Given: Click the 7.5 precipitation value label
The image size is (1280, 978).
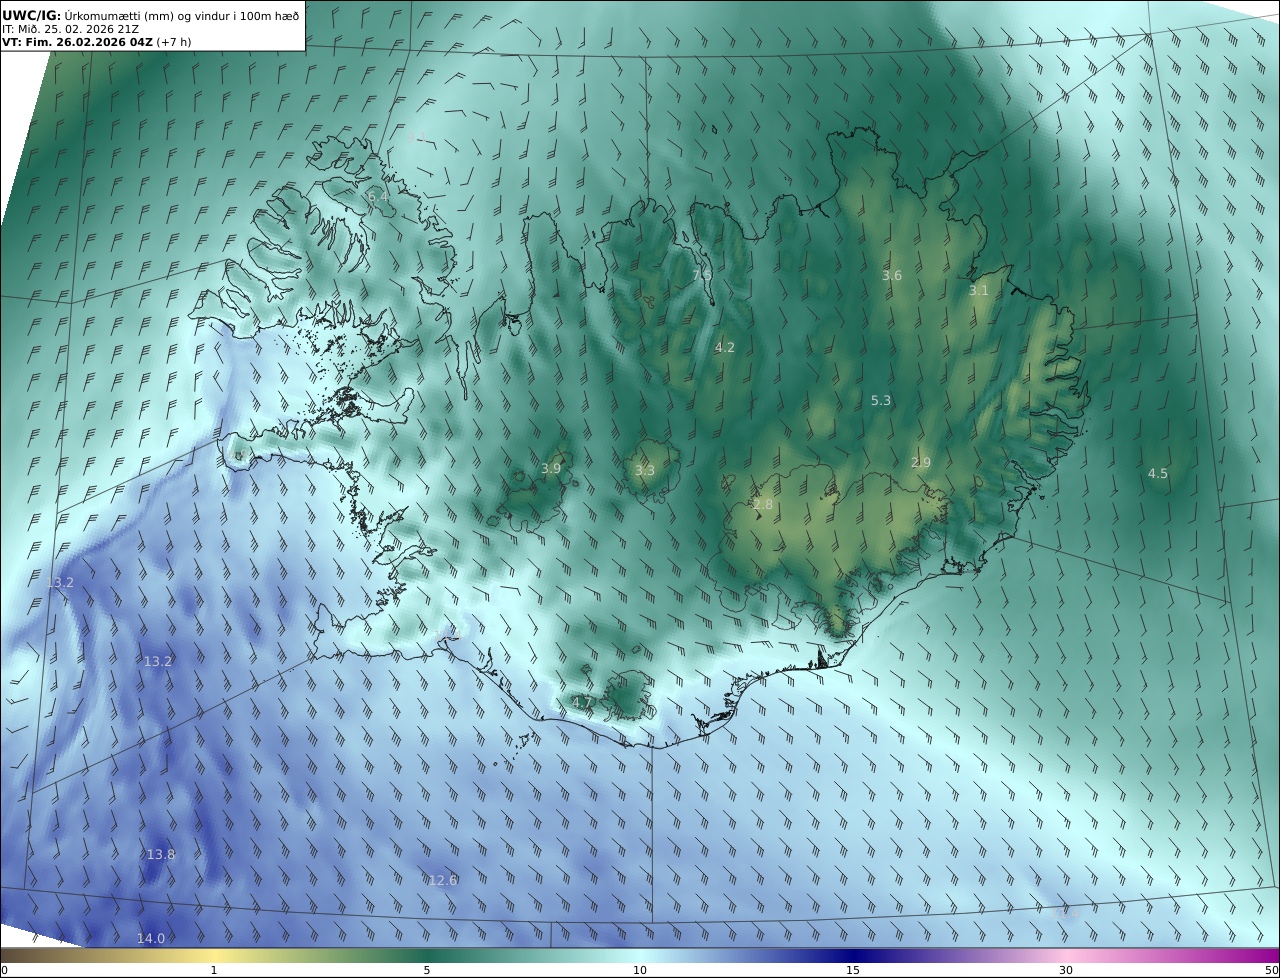Looking at the screenshot, I should [x=702, y=274].
